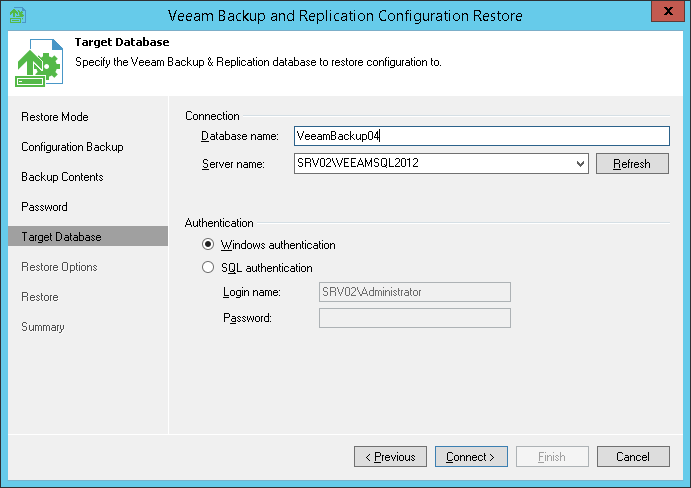Click the Restore Options step
691x488 pixels.
[x=59, y=267]
